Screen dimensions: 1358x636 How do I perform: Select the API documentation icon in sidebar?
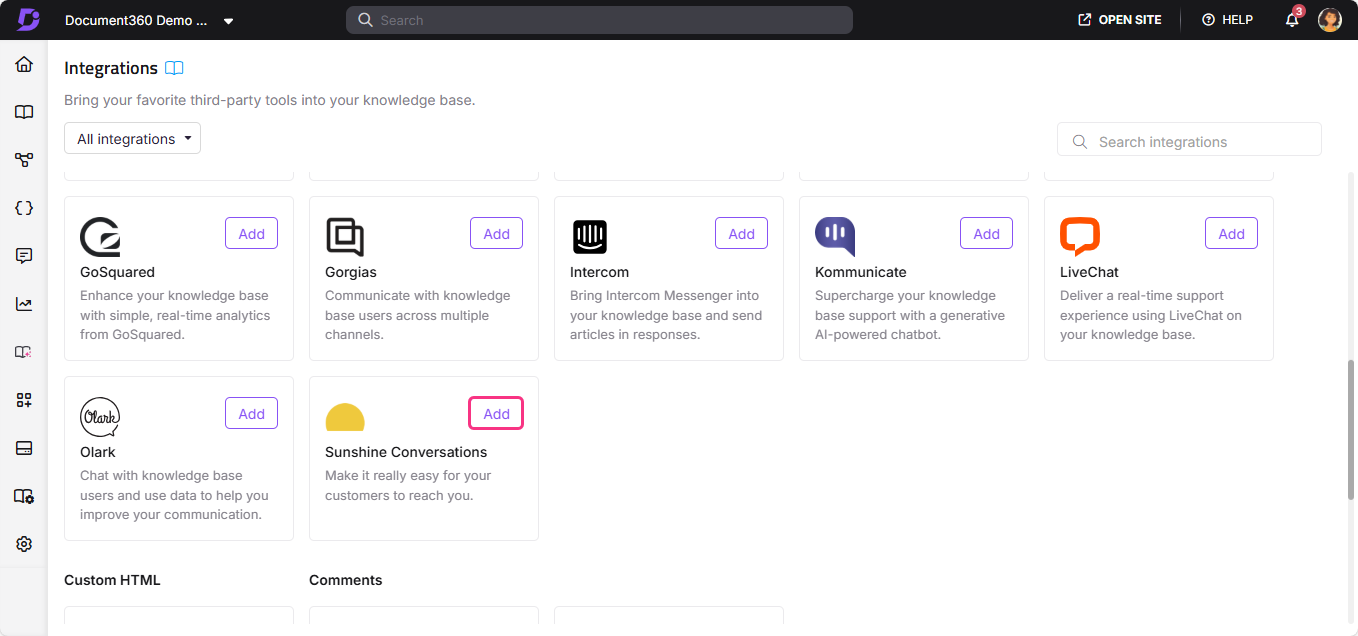[x=23, y=207]
